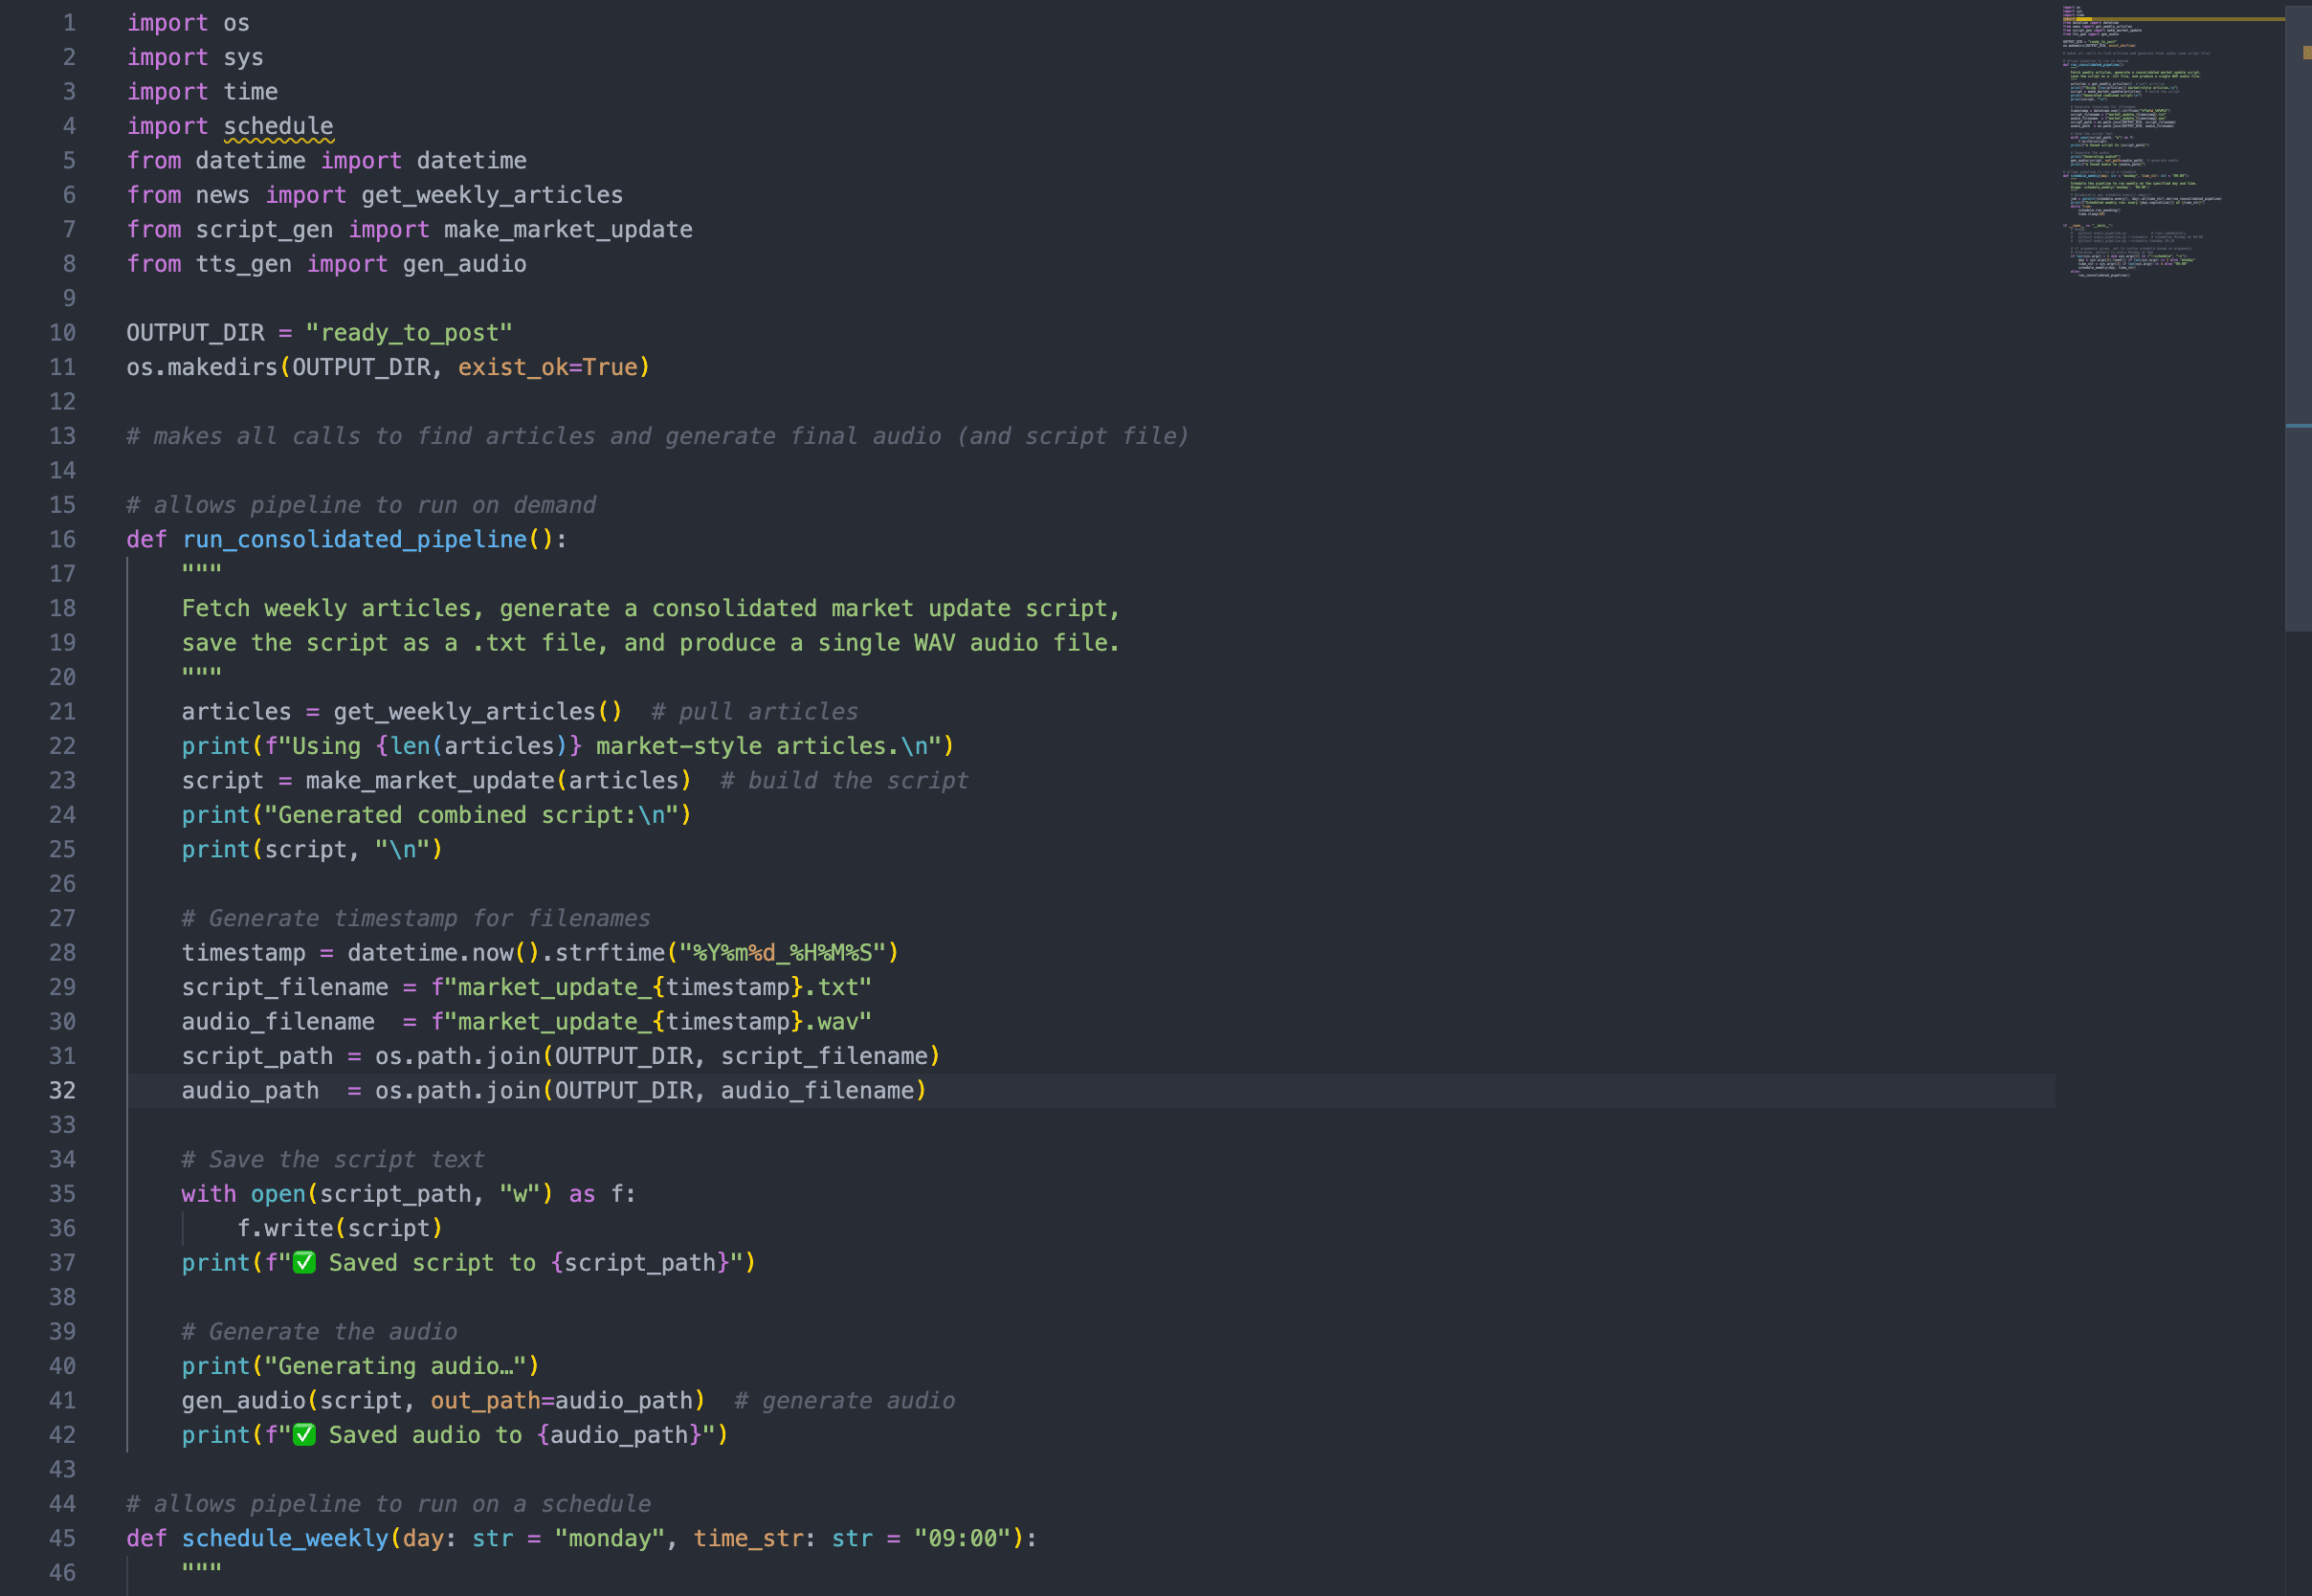Click the '# Save the script text' comment
This screenshot has height=1596, width=2312.
pyautogui.click(x=332, y=1159)
